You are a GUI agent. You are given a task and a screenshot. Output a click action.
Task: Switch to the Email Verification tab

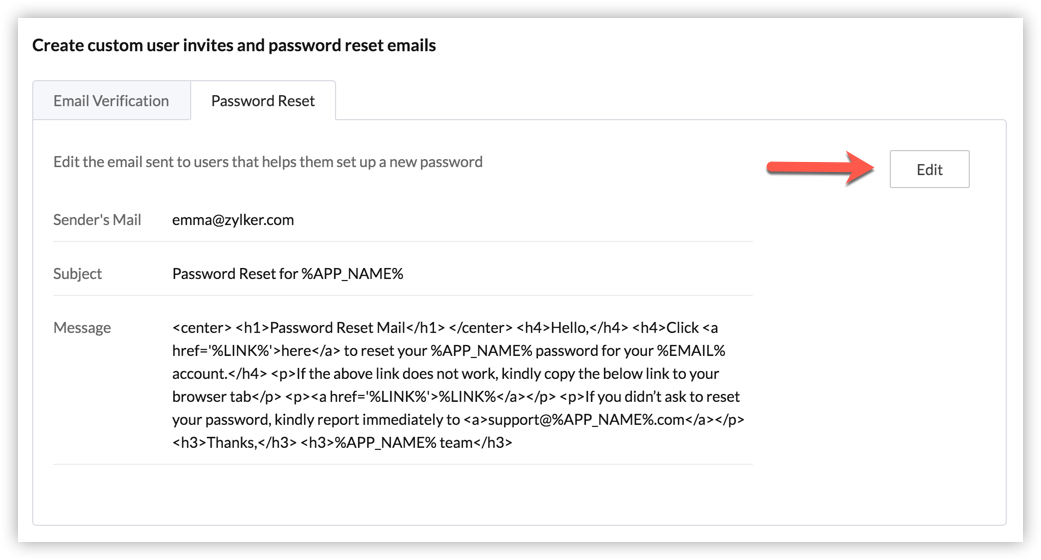point(111,101)
